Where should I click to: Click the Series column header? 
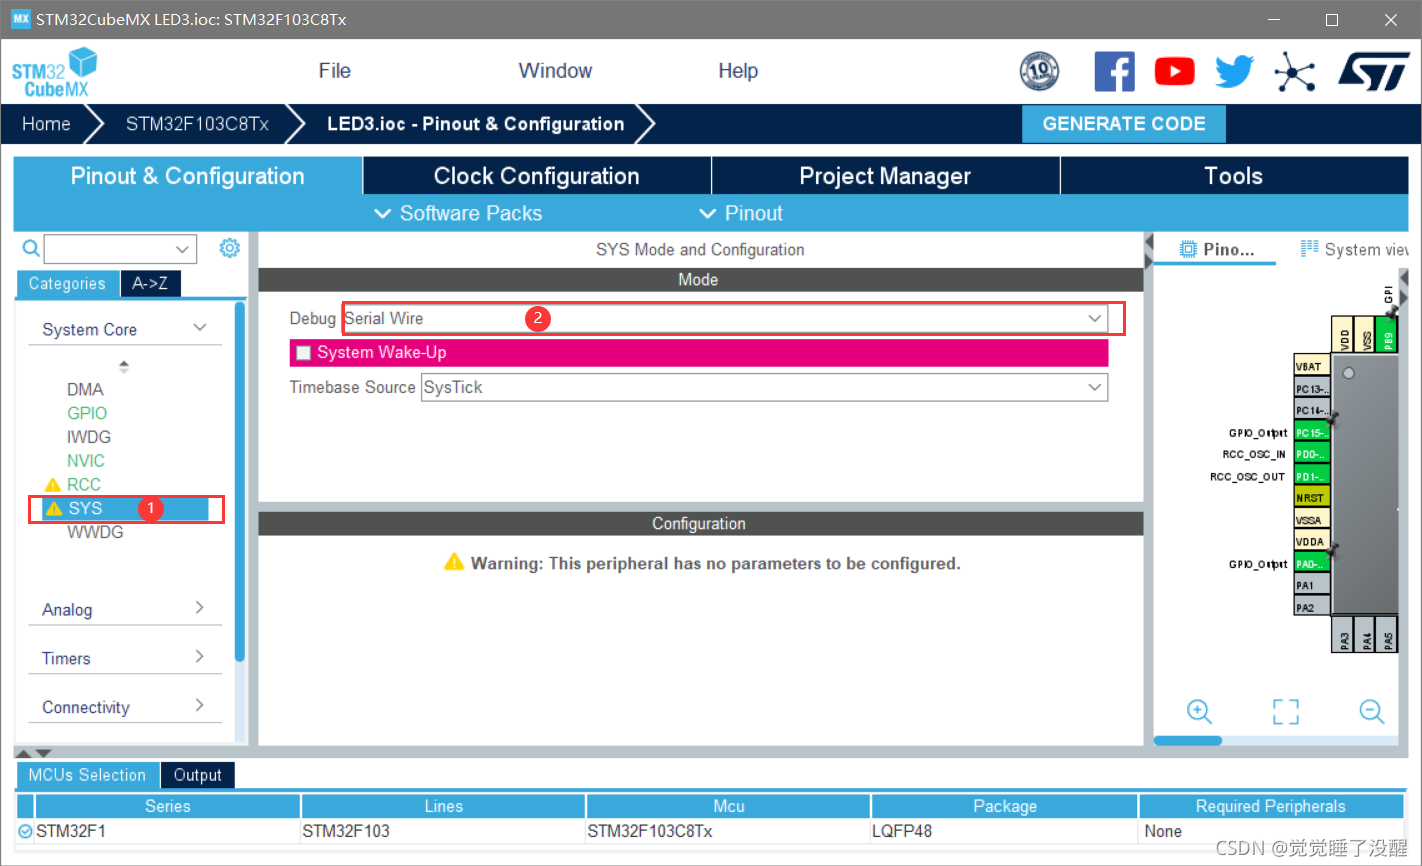(167, 806)
